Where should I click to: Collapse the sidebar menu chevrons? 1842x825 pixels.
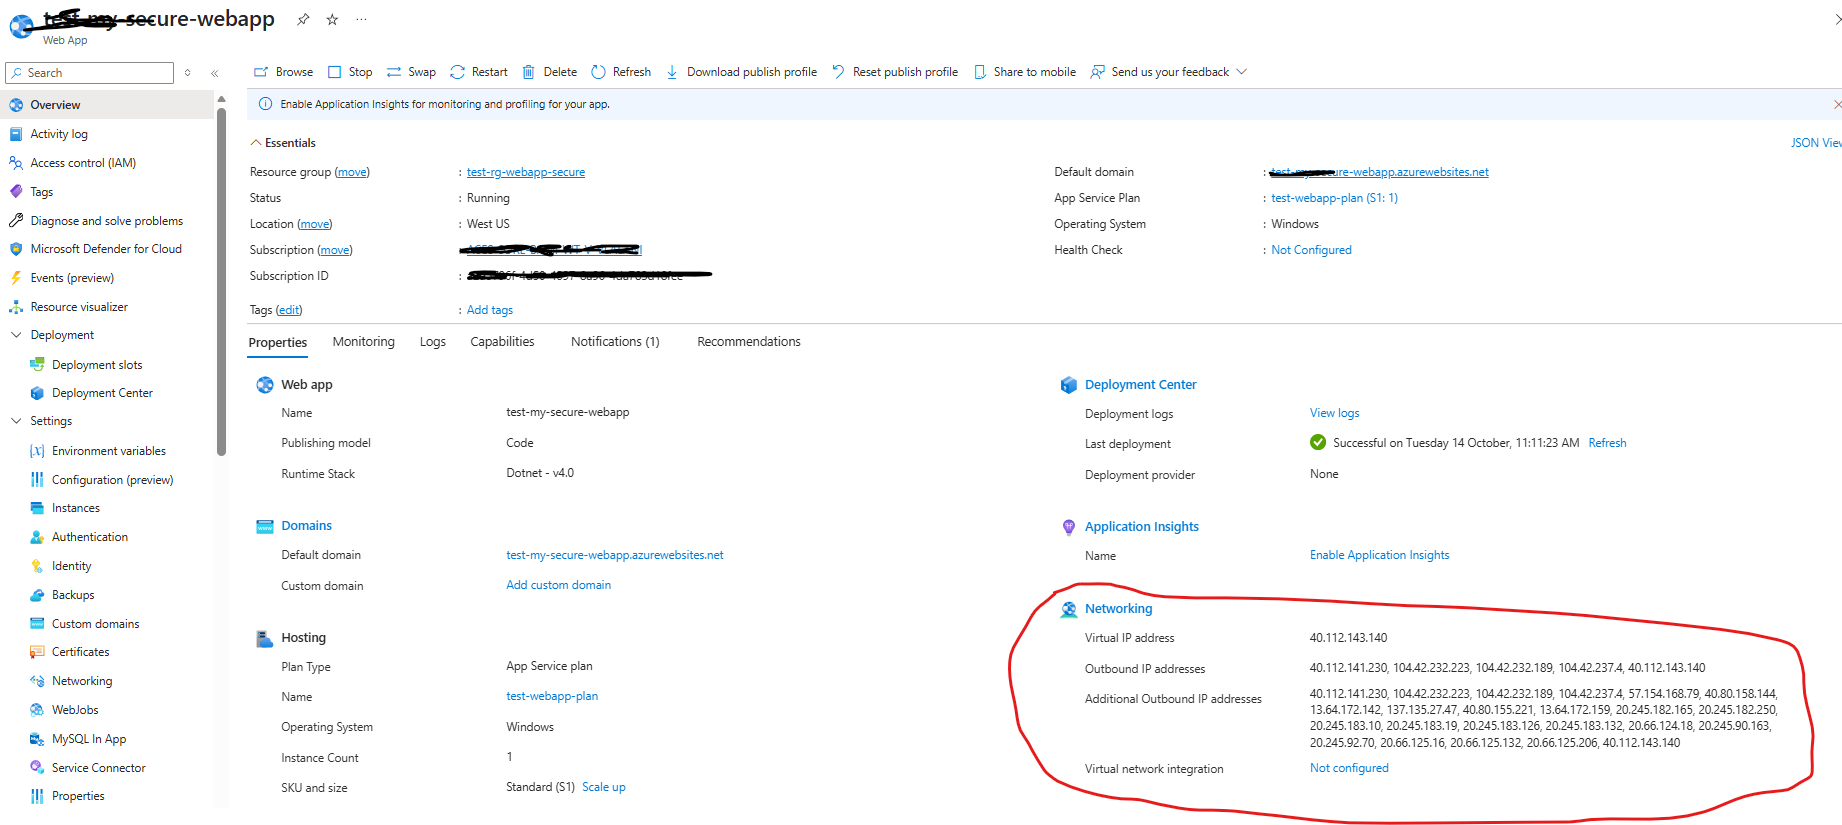[x=215, y=73]
